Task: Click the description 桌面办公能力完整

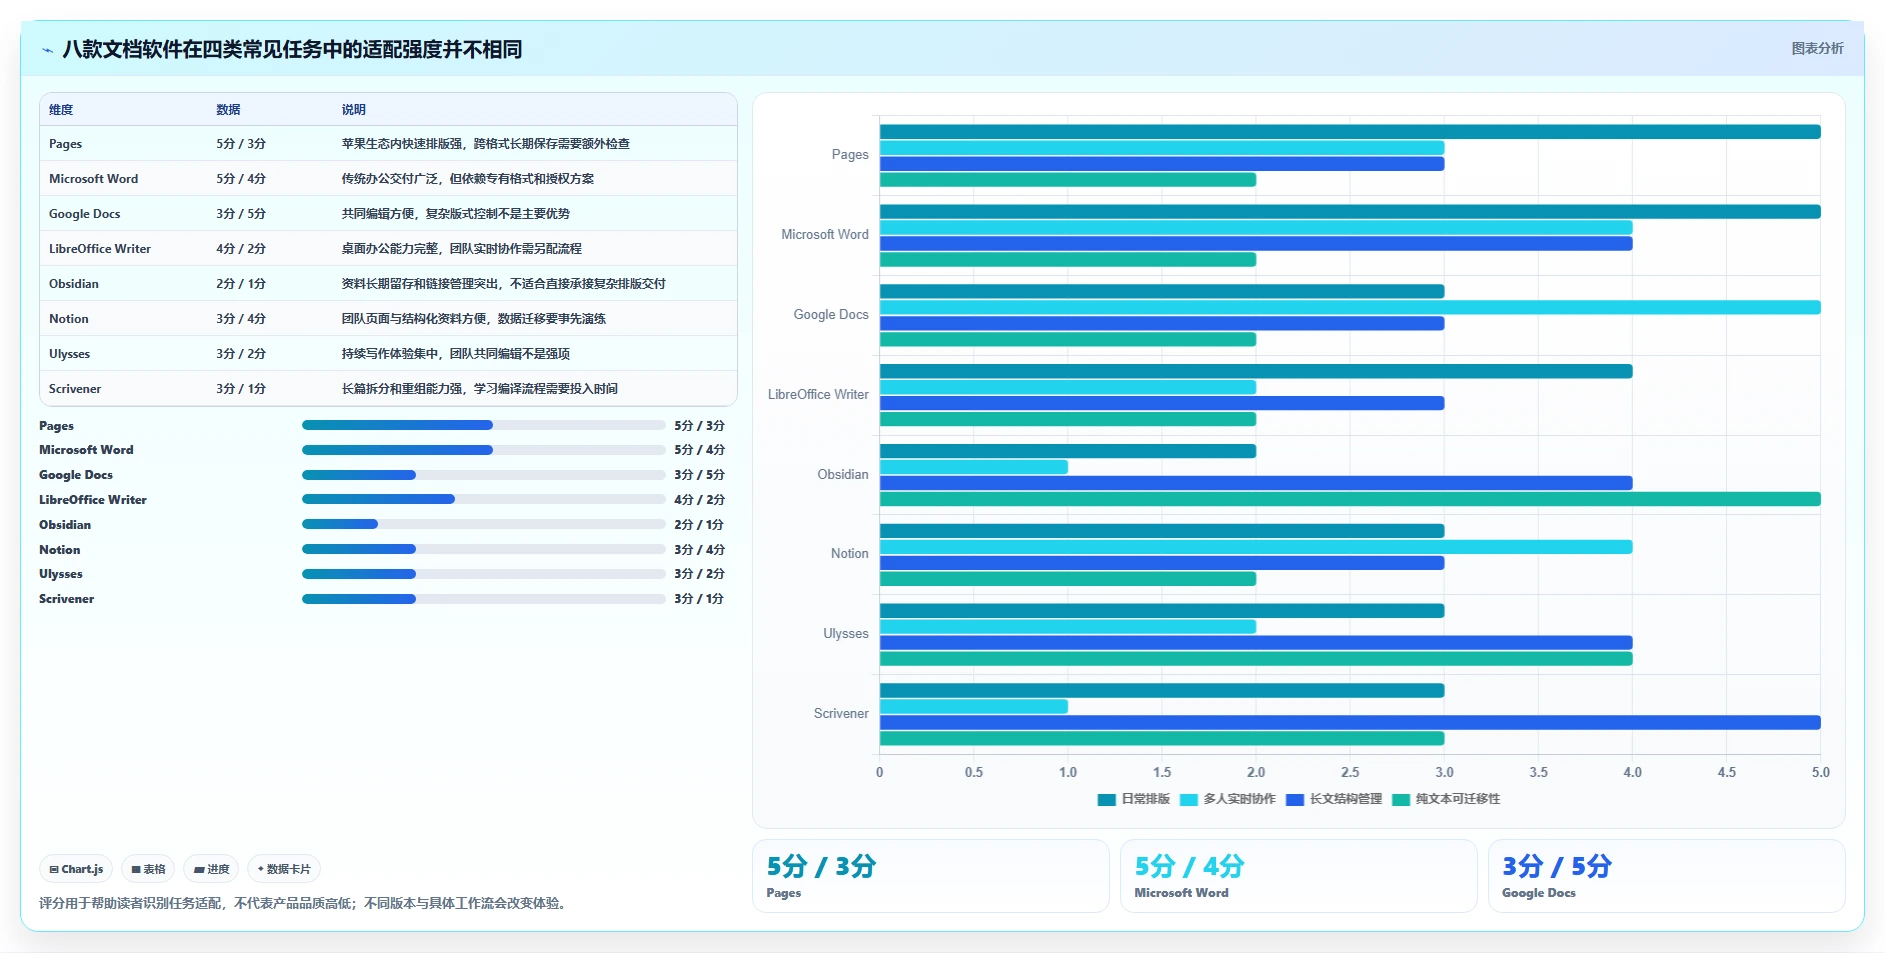Action: 461,249
